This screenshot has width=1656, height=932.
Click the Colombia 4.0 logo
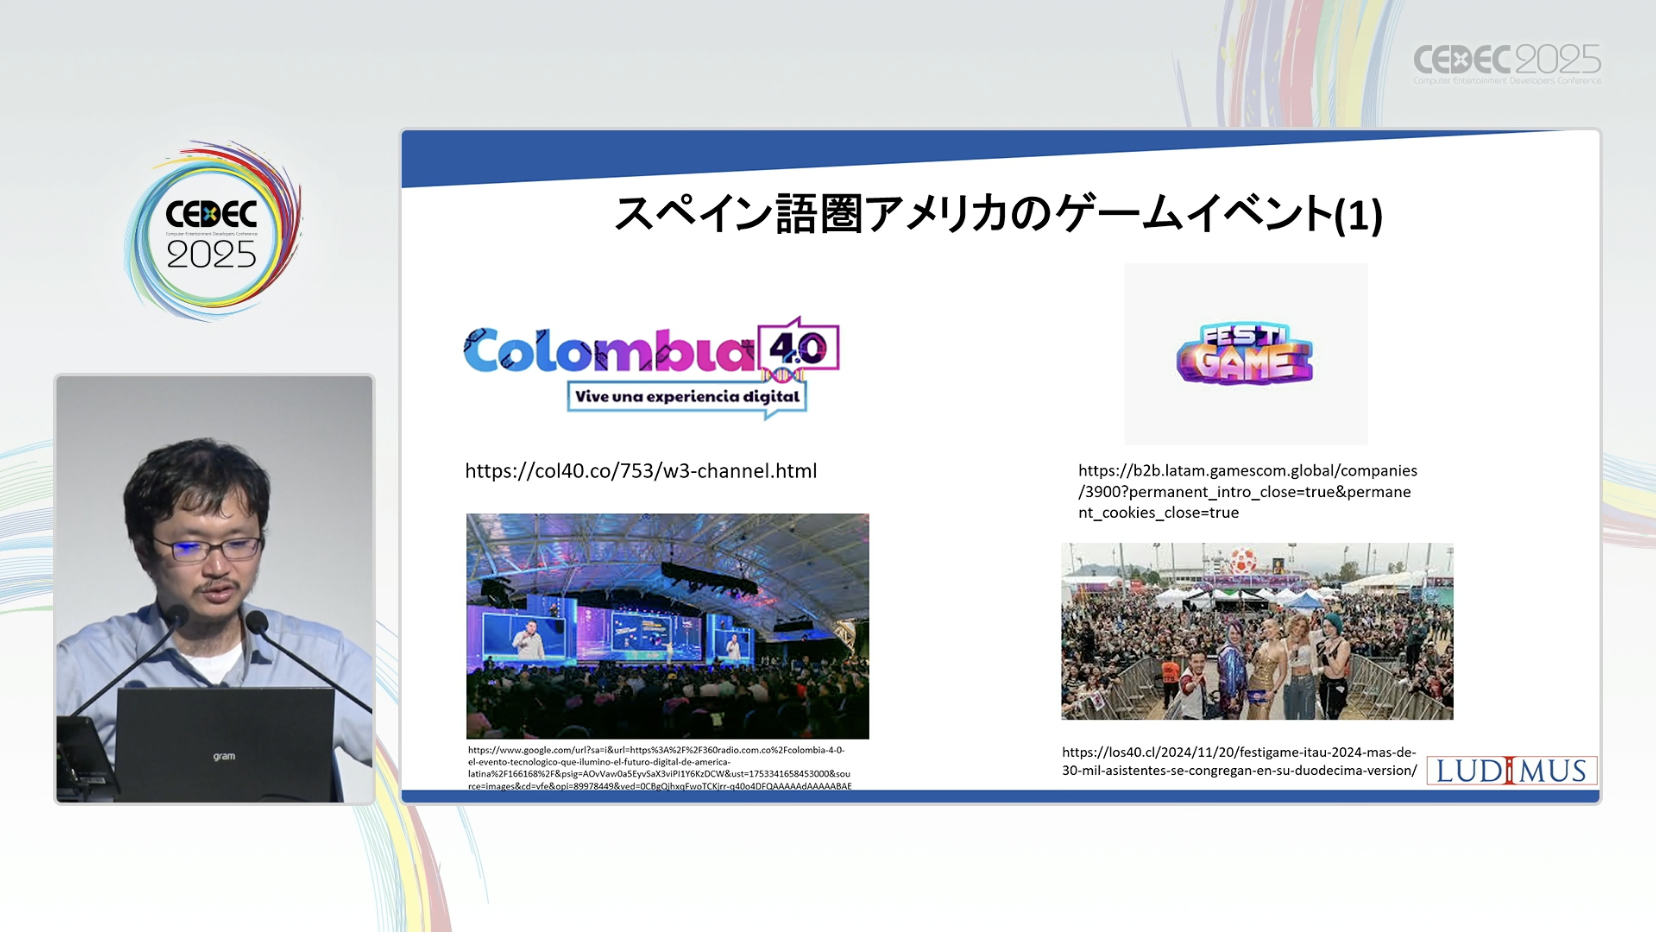point(650,366)
